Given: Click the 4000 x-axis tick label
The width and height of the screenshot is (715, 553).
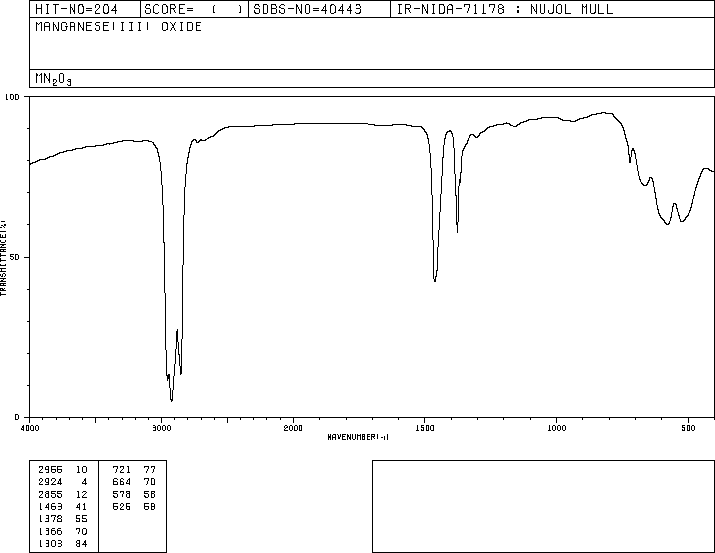Looking at the screenshot, I should point(30,428).
